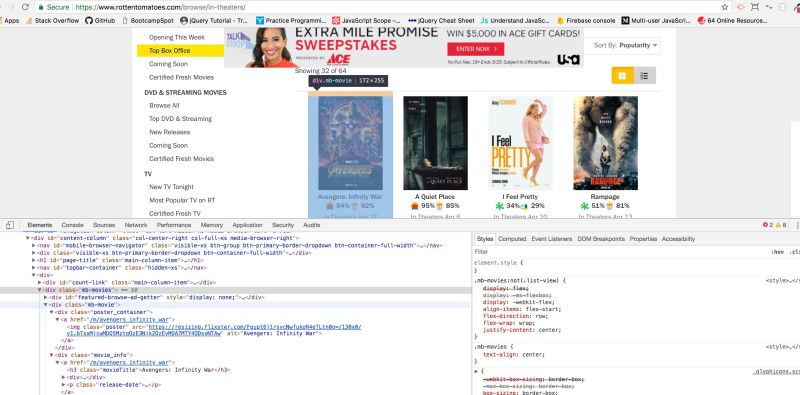Screen dimensions: 800x395
Task: Switch to the Network tab
Action: (136, 225)
